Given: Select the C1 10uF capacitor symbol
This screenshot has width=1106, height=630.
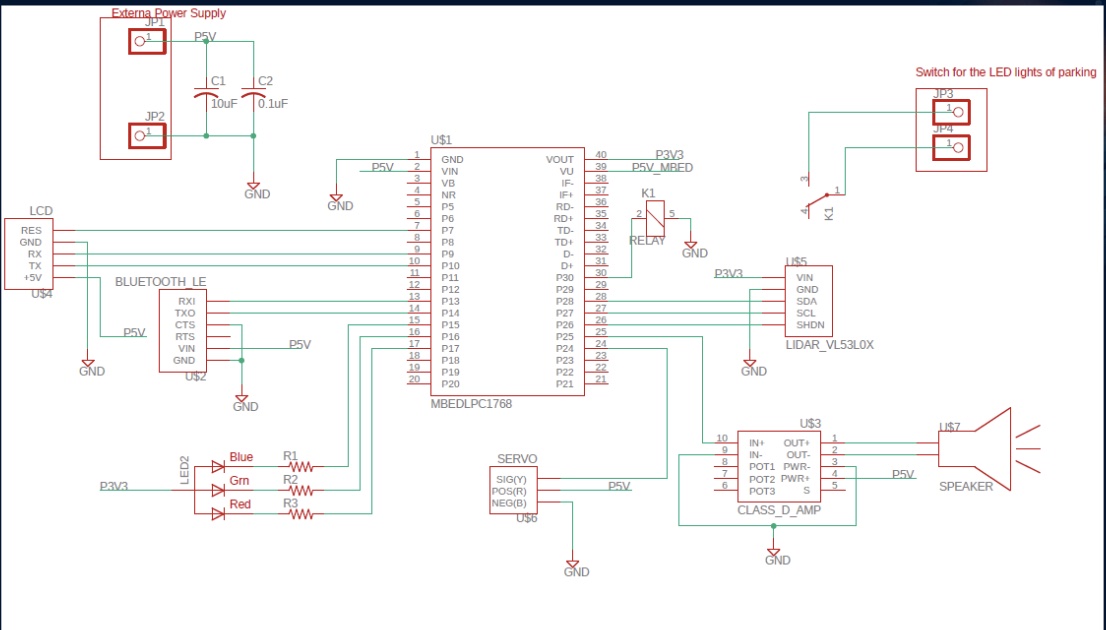Looking at the screenshot, I should click(x=207, y=90).
